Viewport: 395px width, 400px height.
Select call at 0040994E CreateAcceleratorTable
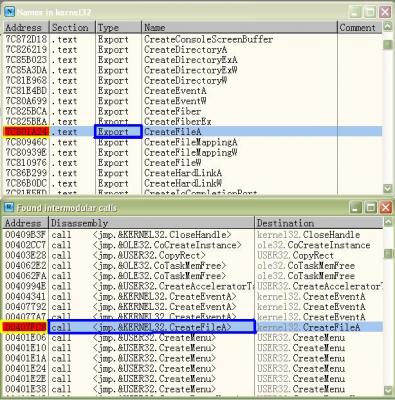[193, 286]
